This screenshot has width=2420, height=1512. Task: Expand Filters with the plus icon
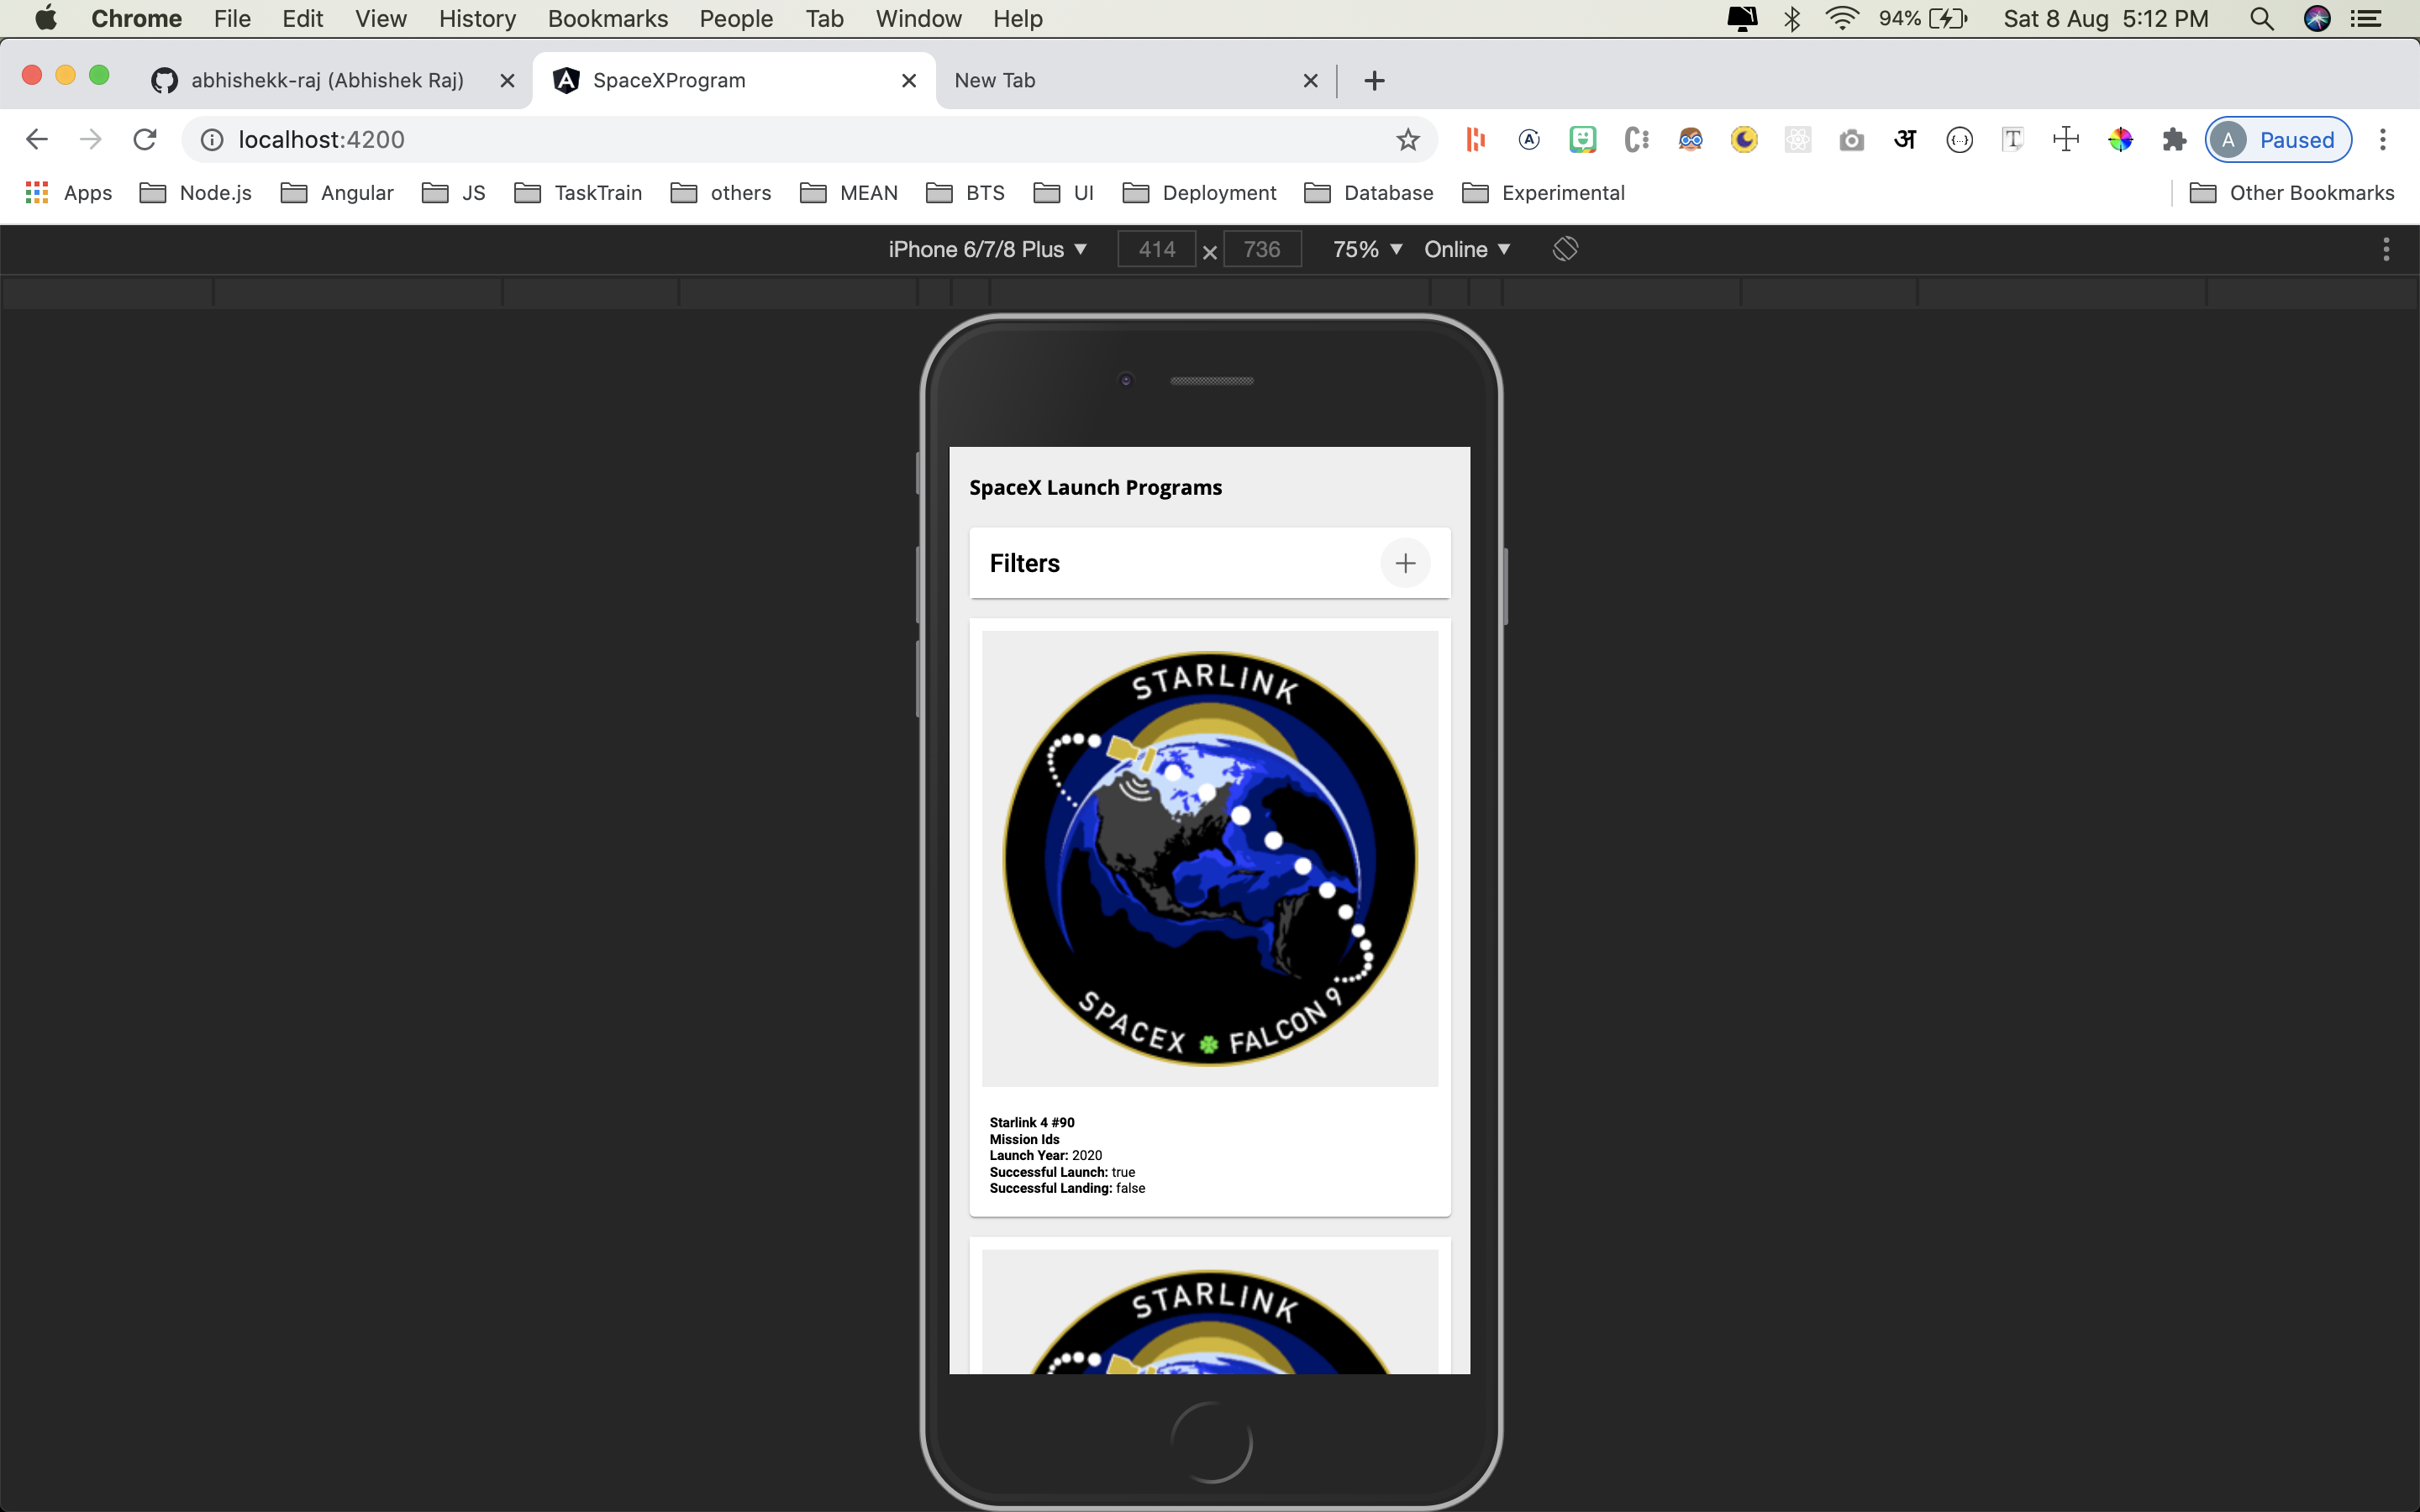click(x=1404, y=563)
